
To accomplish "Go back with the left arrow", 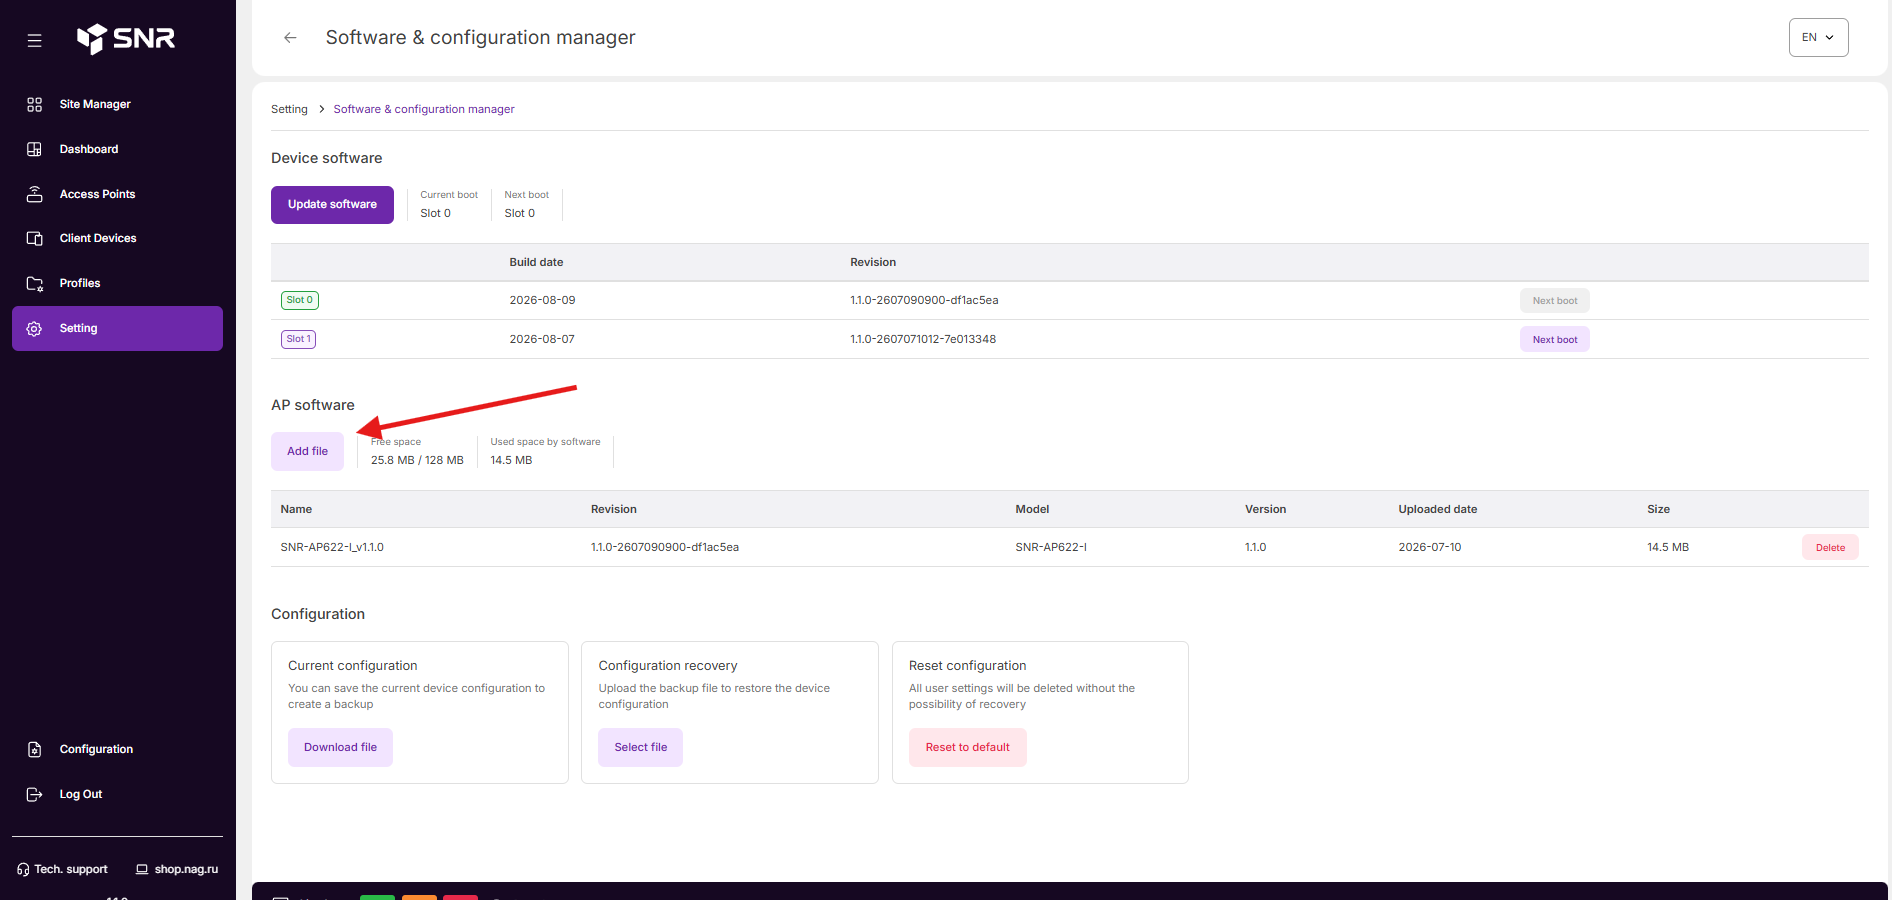I will [x=290, y=38].
